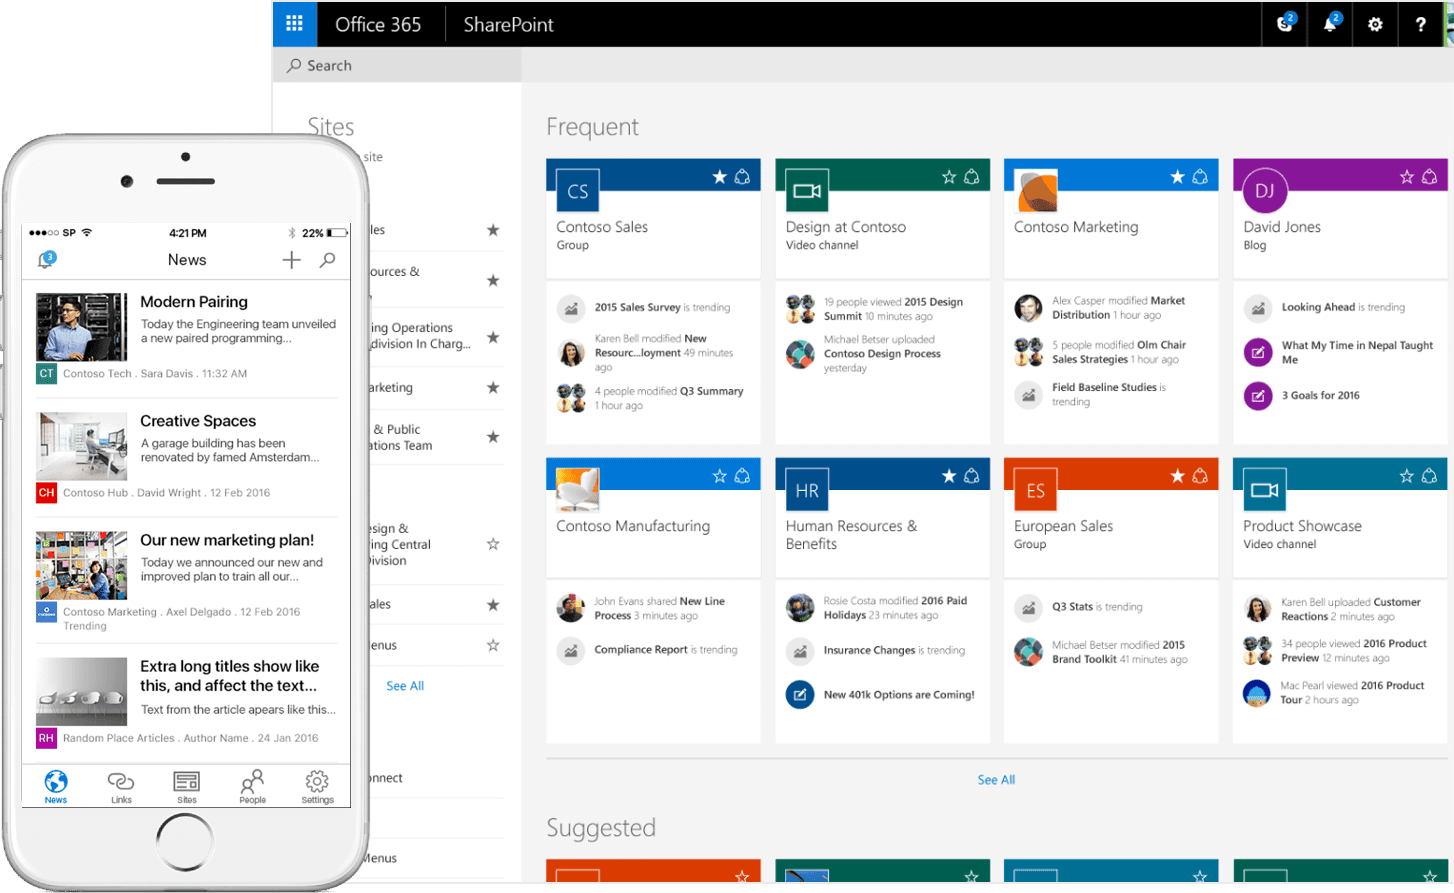Image resolution: width=1454 pixels, height=893 pixels.
Task: Click the SharePoint search box
Action: (397, 65)
